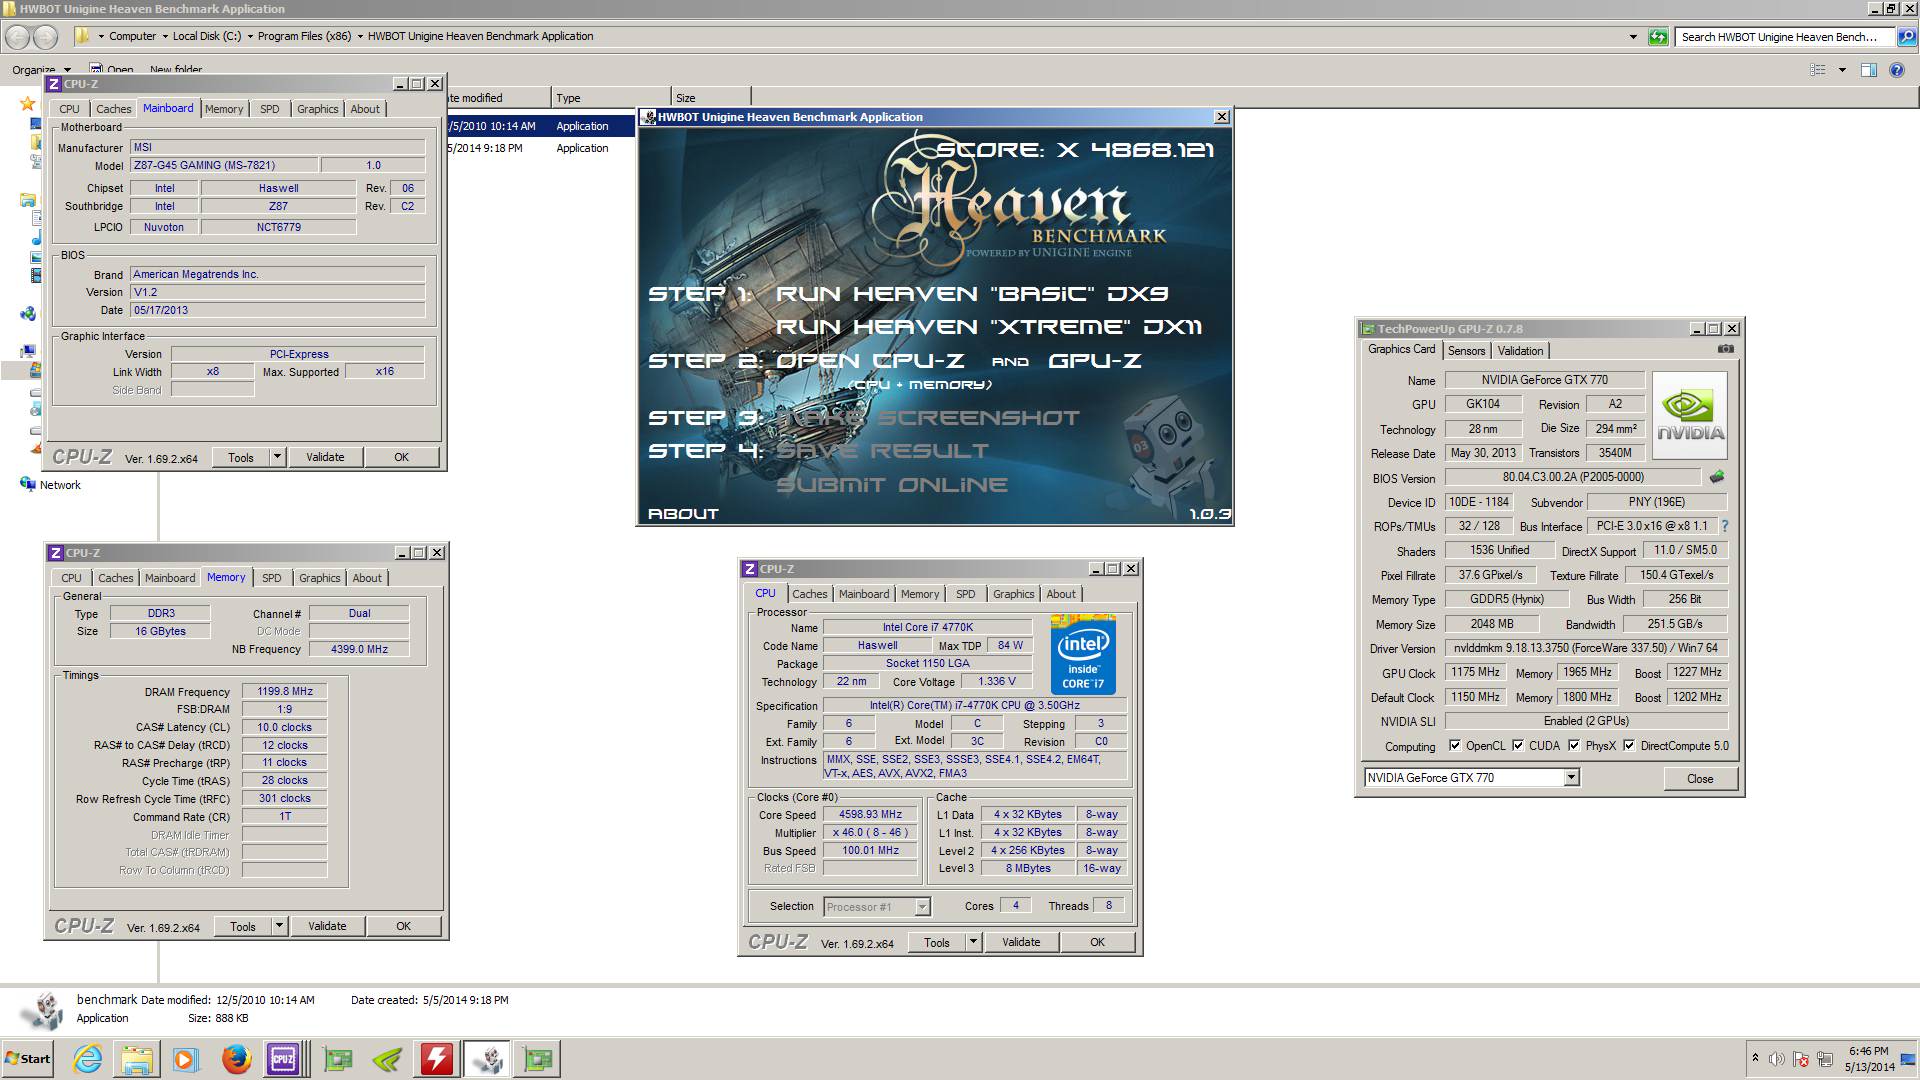Click the red shield tray icon
Viewport: 1920px width, 1080px height.
pos(1800,1059)
